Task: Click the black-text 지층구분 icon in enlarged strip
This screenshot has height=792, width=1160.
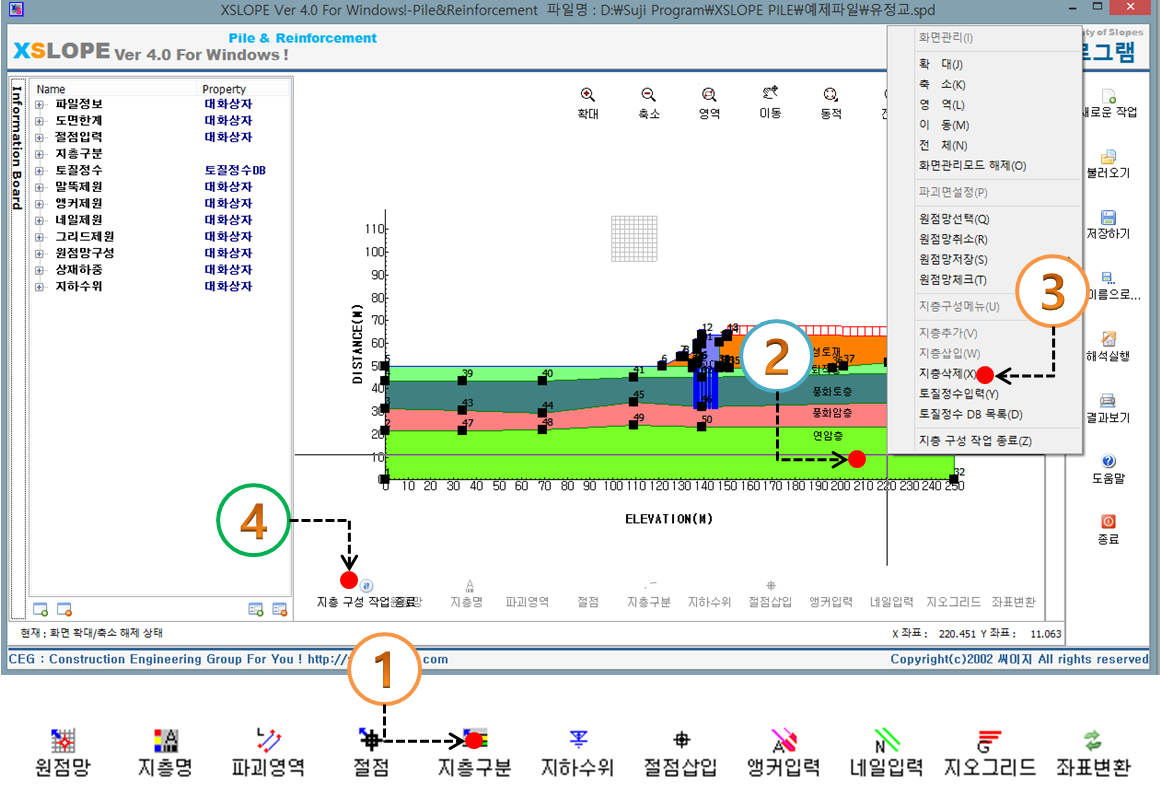Action: pos(475,739)
